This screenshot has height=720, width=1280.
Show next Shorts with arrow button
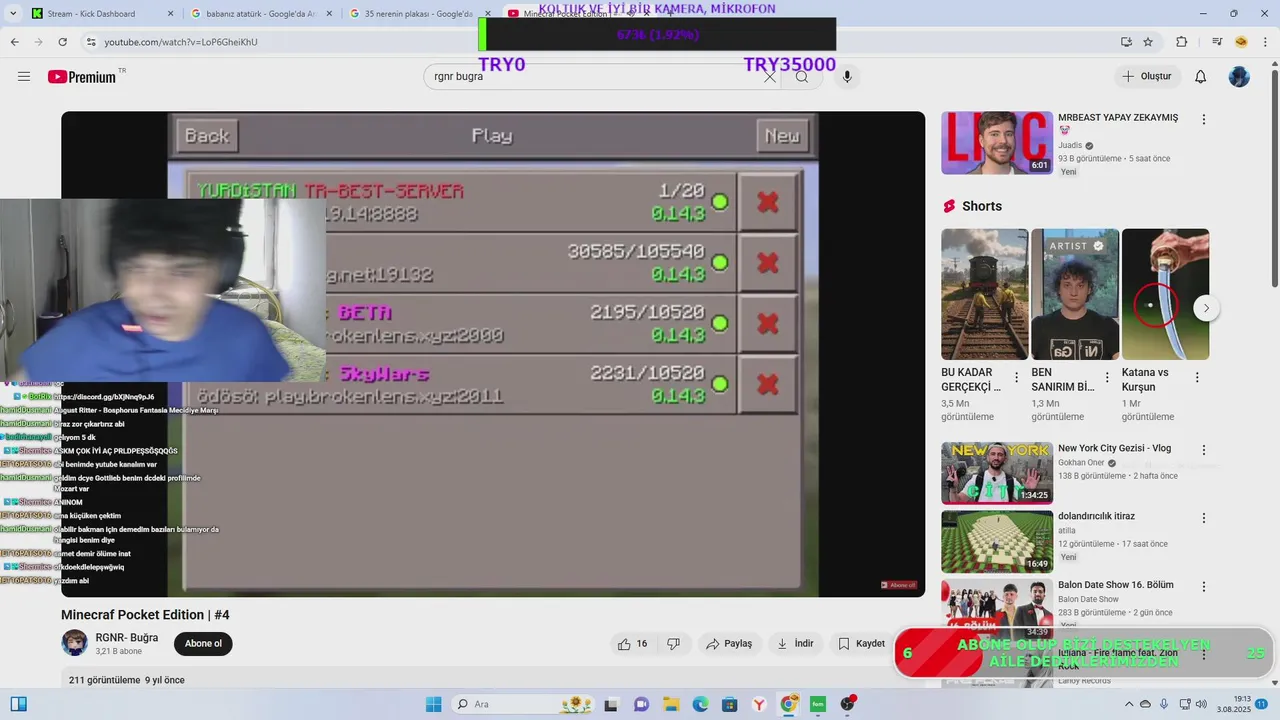pyautogui.click(x=1206, y=308)
